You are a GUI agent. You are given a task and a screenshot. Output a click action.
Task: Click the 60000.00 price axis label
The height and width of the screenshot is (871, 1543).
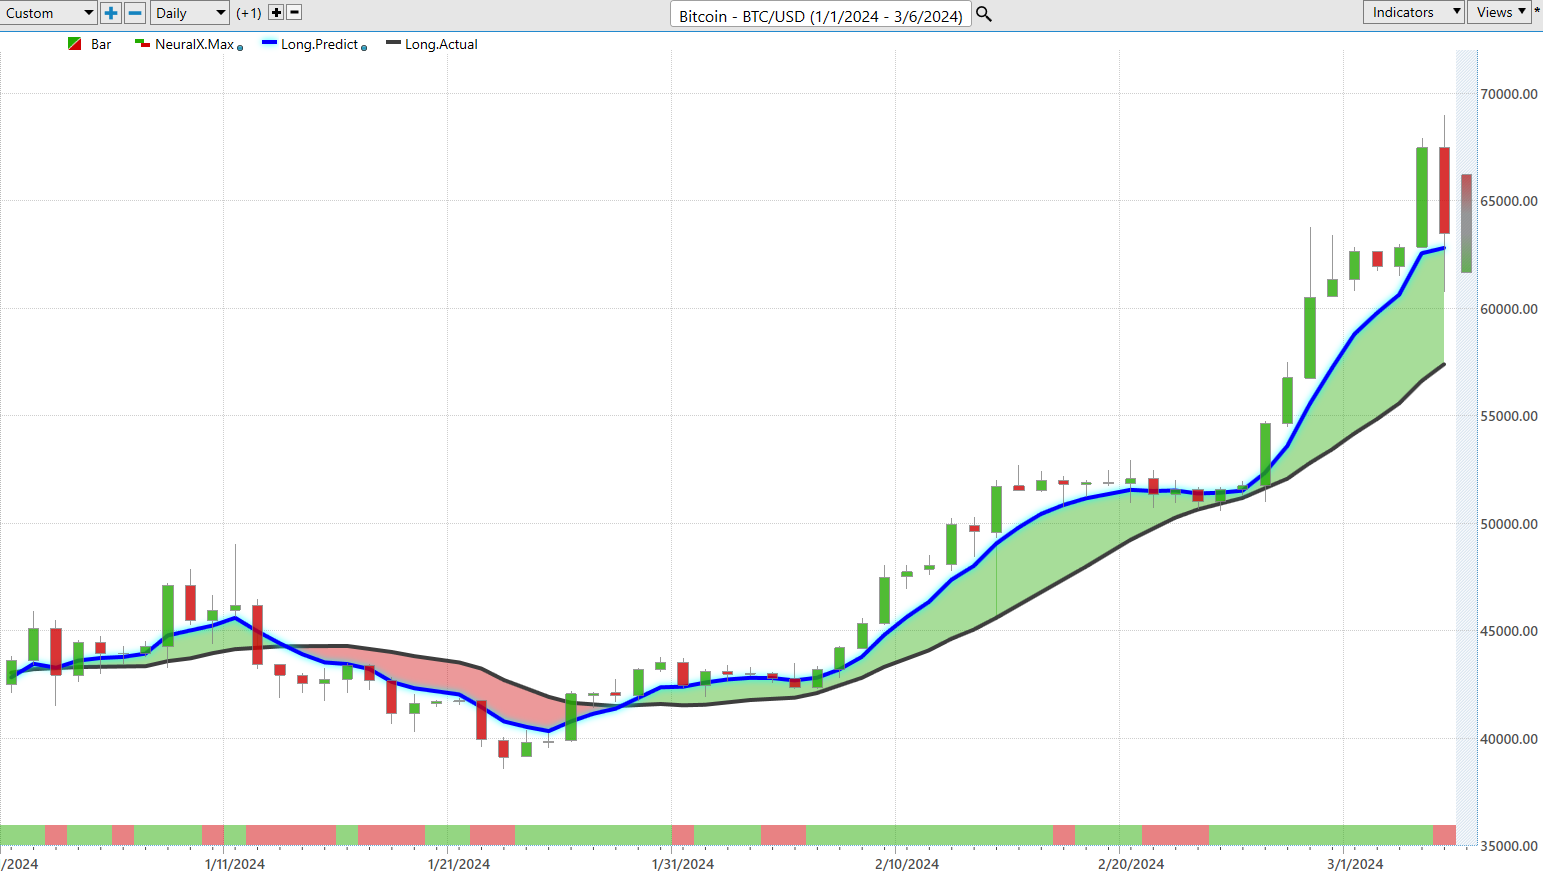tap(1509, 309)
